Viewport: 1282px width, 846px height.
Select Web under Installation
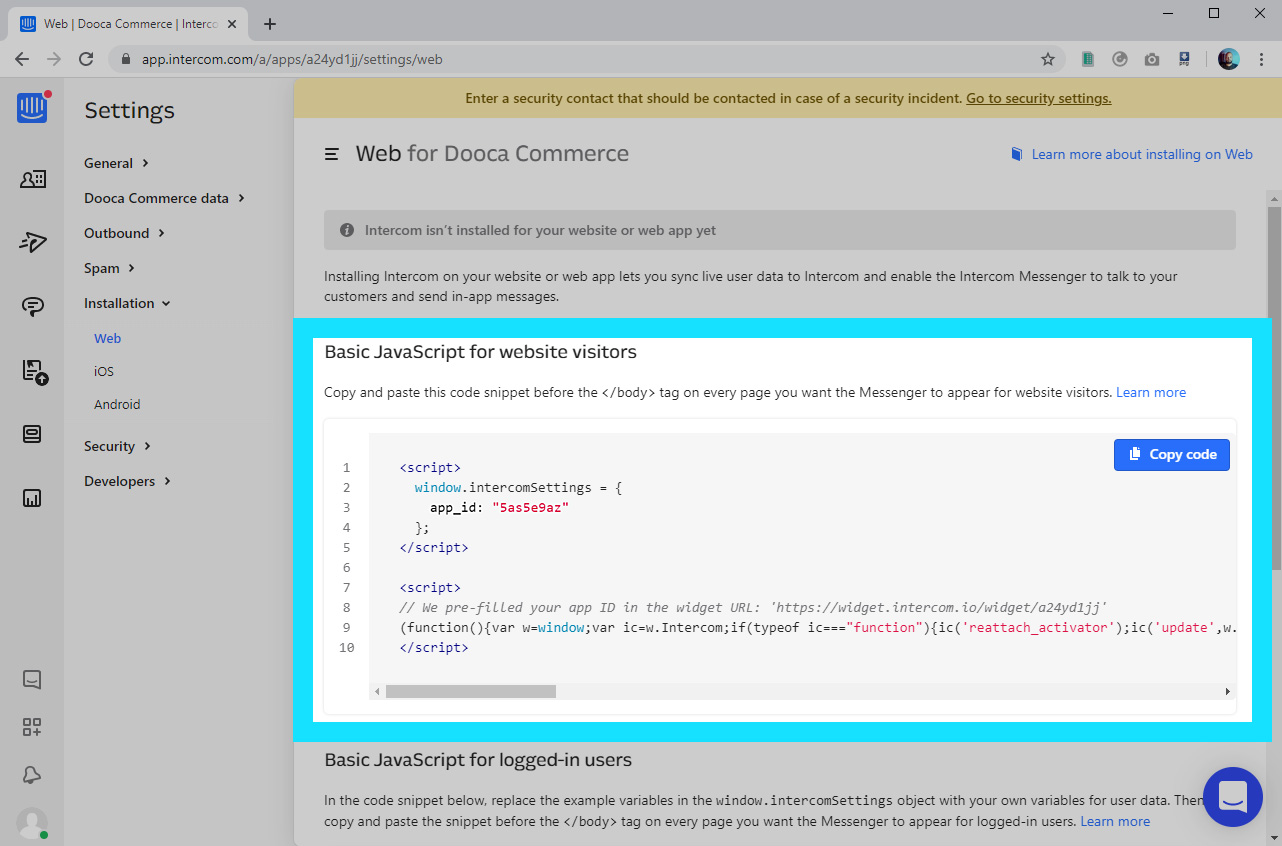[107, 338]
